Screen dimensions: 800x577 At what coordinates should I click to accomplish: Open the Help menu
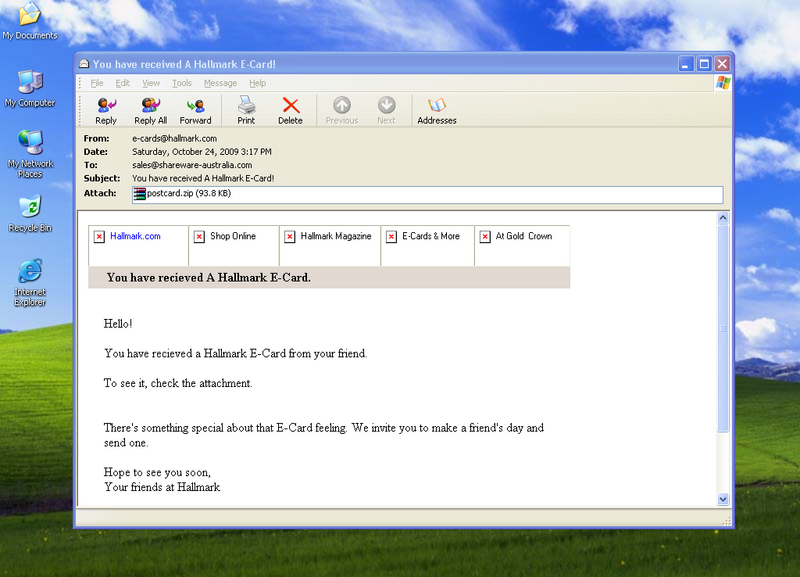click(x=258, y=83)
